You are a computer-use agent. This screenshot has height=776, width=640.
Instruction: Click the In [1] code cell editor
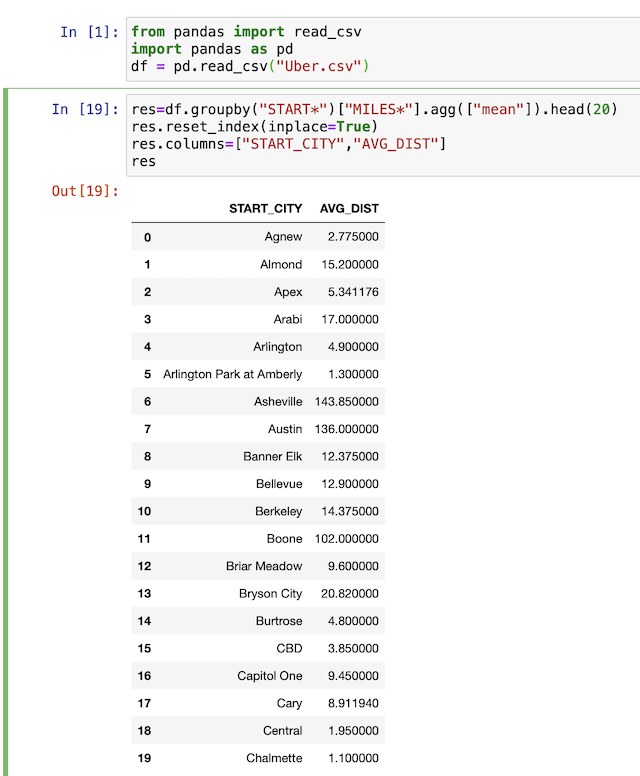pyautogui.click(x=383, y=49)
